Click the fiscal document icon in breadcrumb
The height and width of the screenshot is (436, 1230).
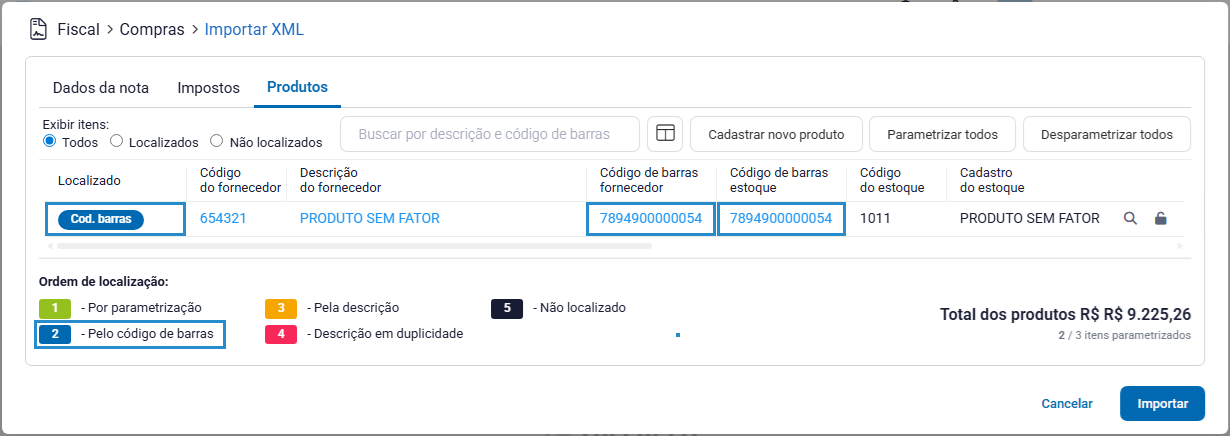pyautogui.click(x=38, y=29)
